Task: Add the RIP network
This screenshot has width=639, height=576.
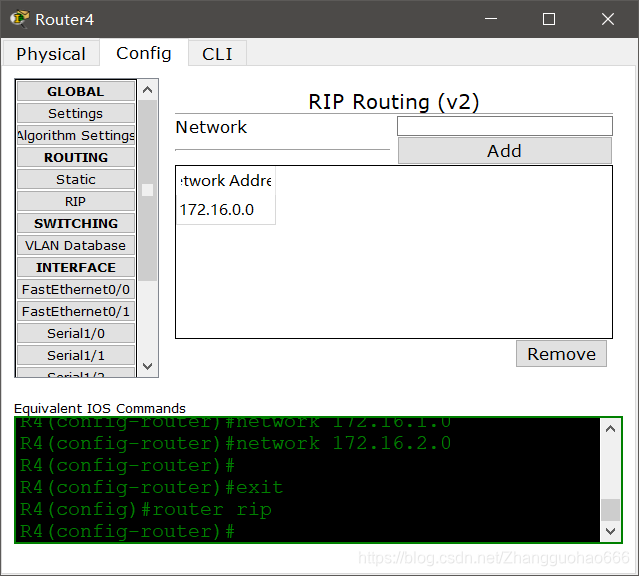Action: click(505, 151)
